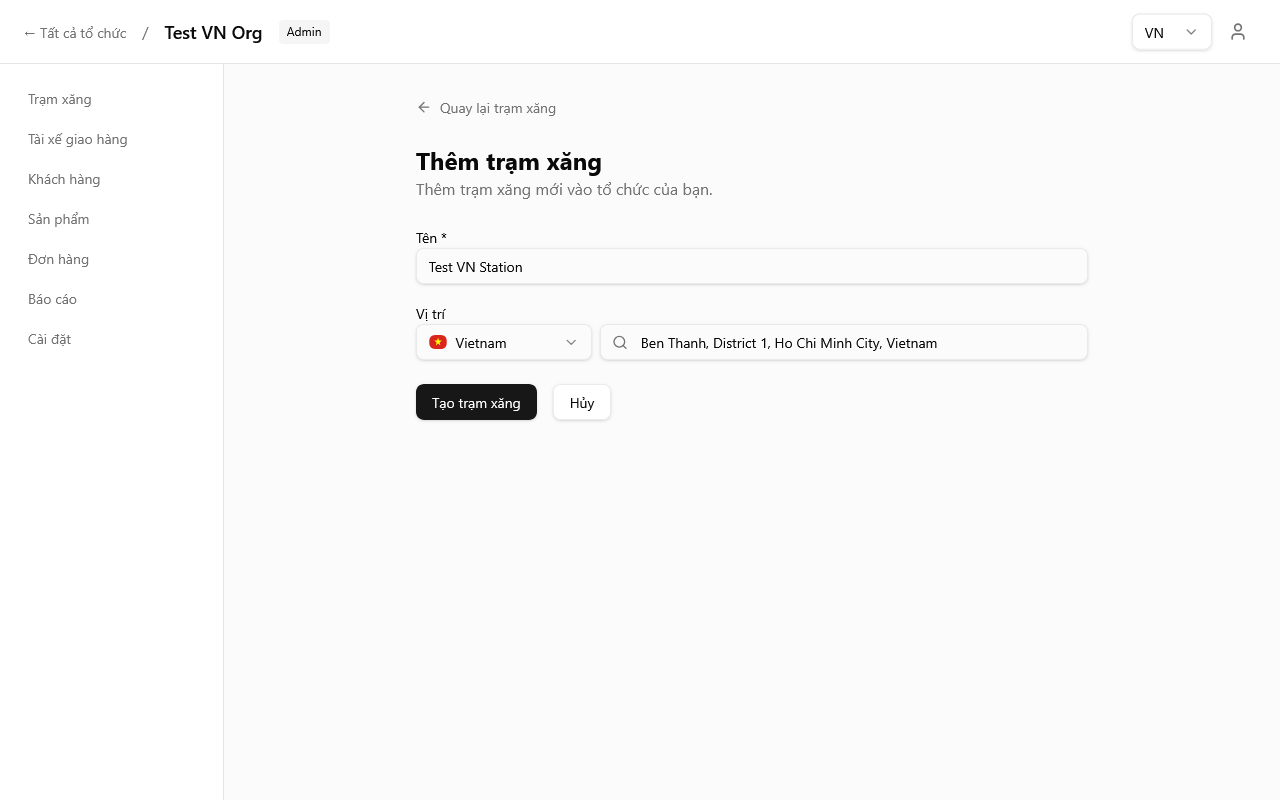Focus the Tên name input field

751,267
